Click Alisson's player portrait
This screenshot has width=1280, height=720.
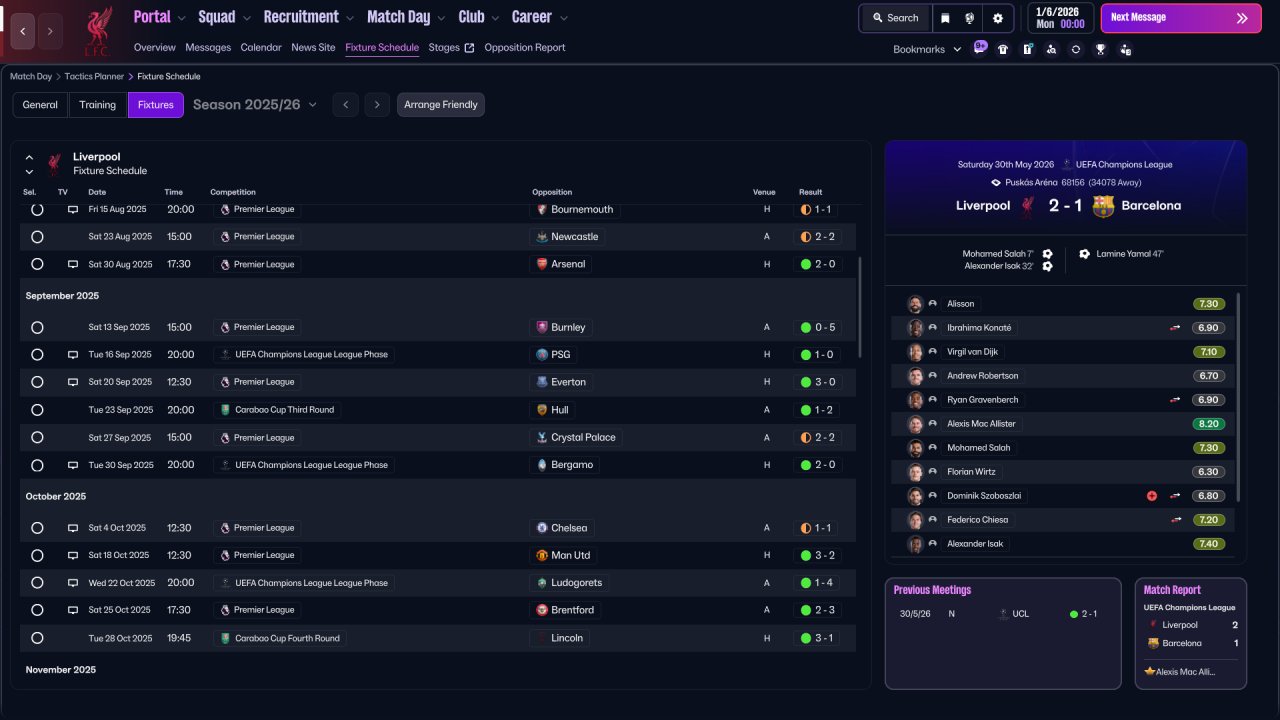(x=915, y=304)
